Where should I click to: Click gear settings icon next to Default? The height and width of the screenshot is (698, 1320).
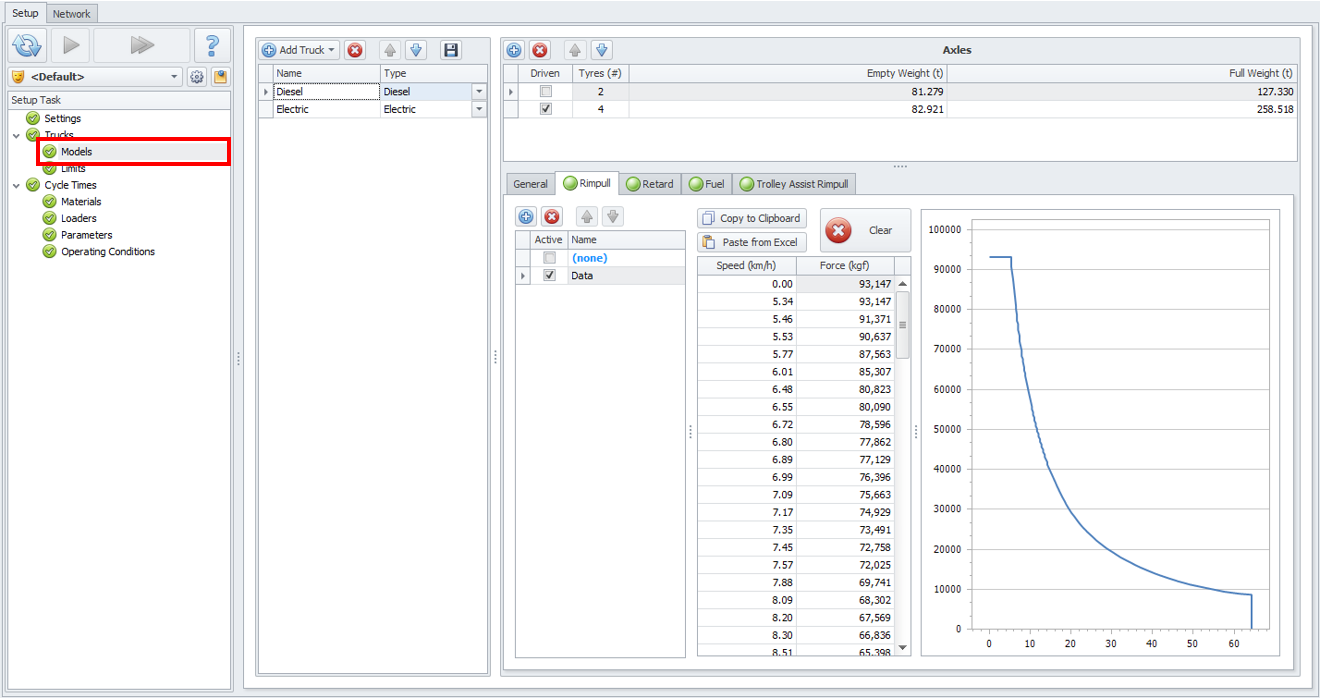(x=197, y=77)
